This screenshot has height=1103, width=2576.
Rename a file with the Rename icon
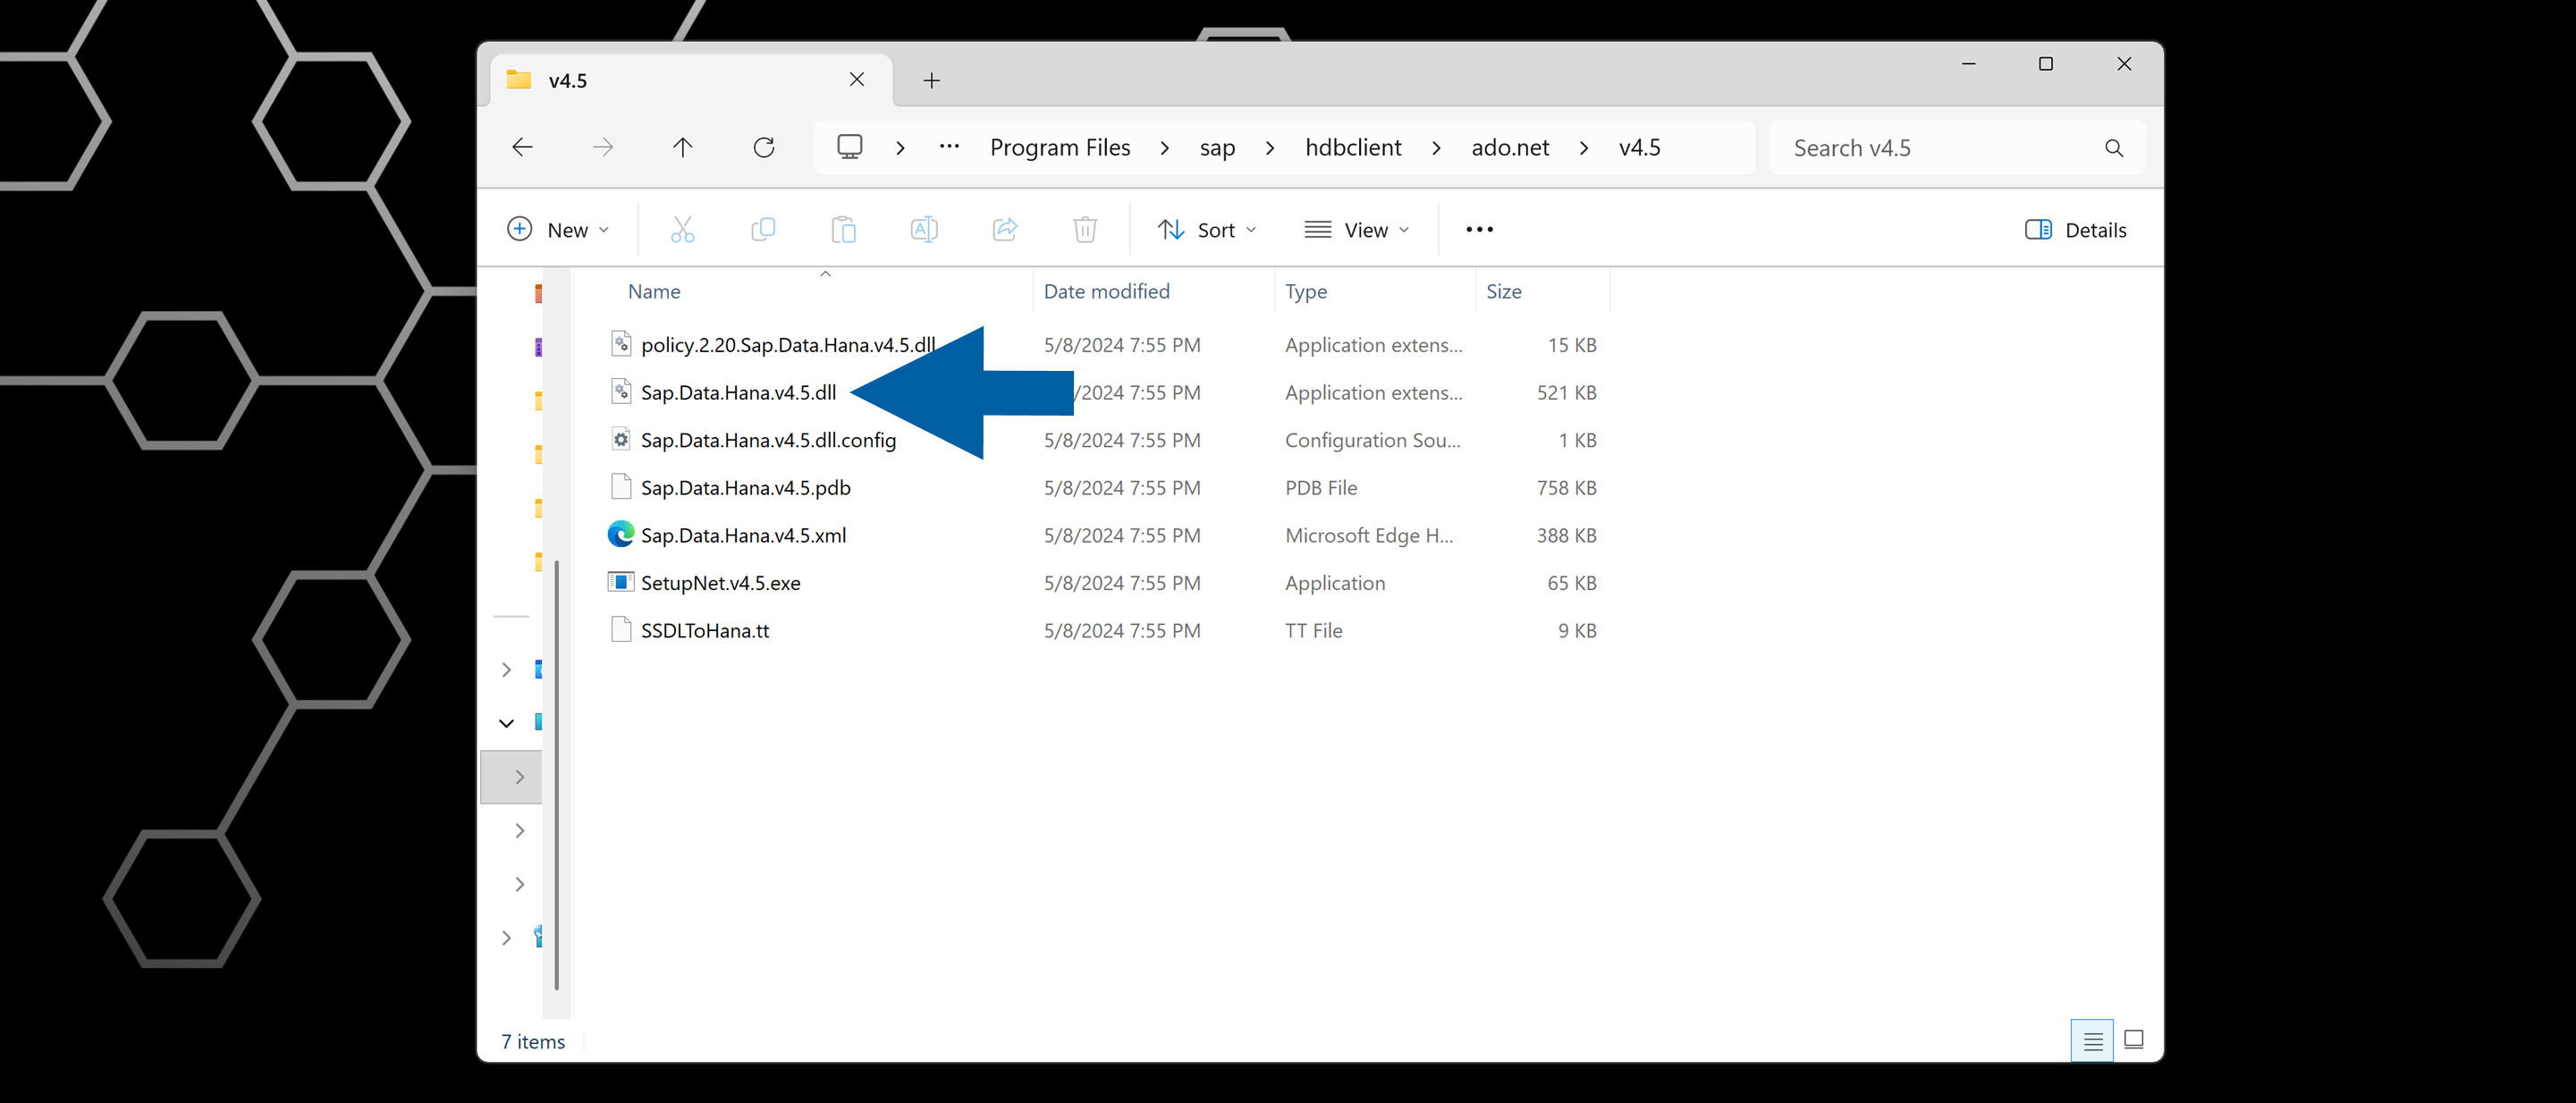pos(924,229)
